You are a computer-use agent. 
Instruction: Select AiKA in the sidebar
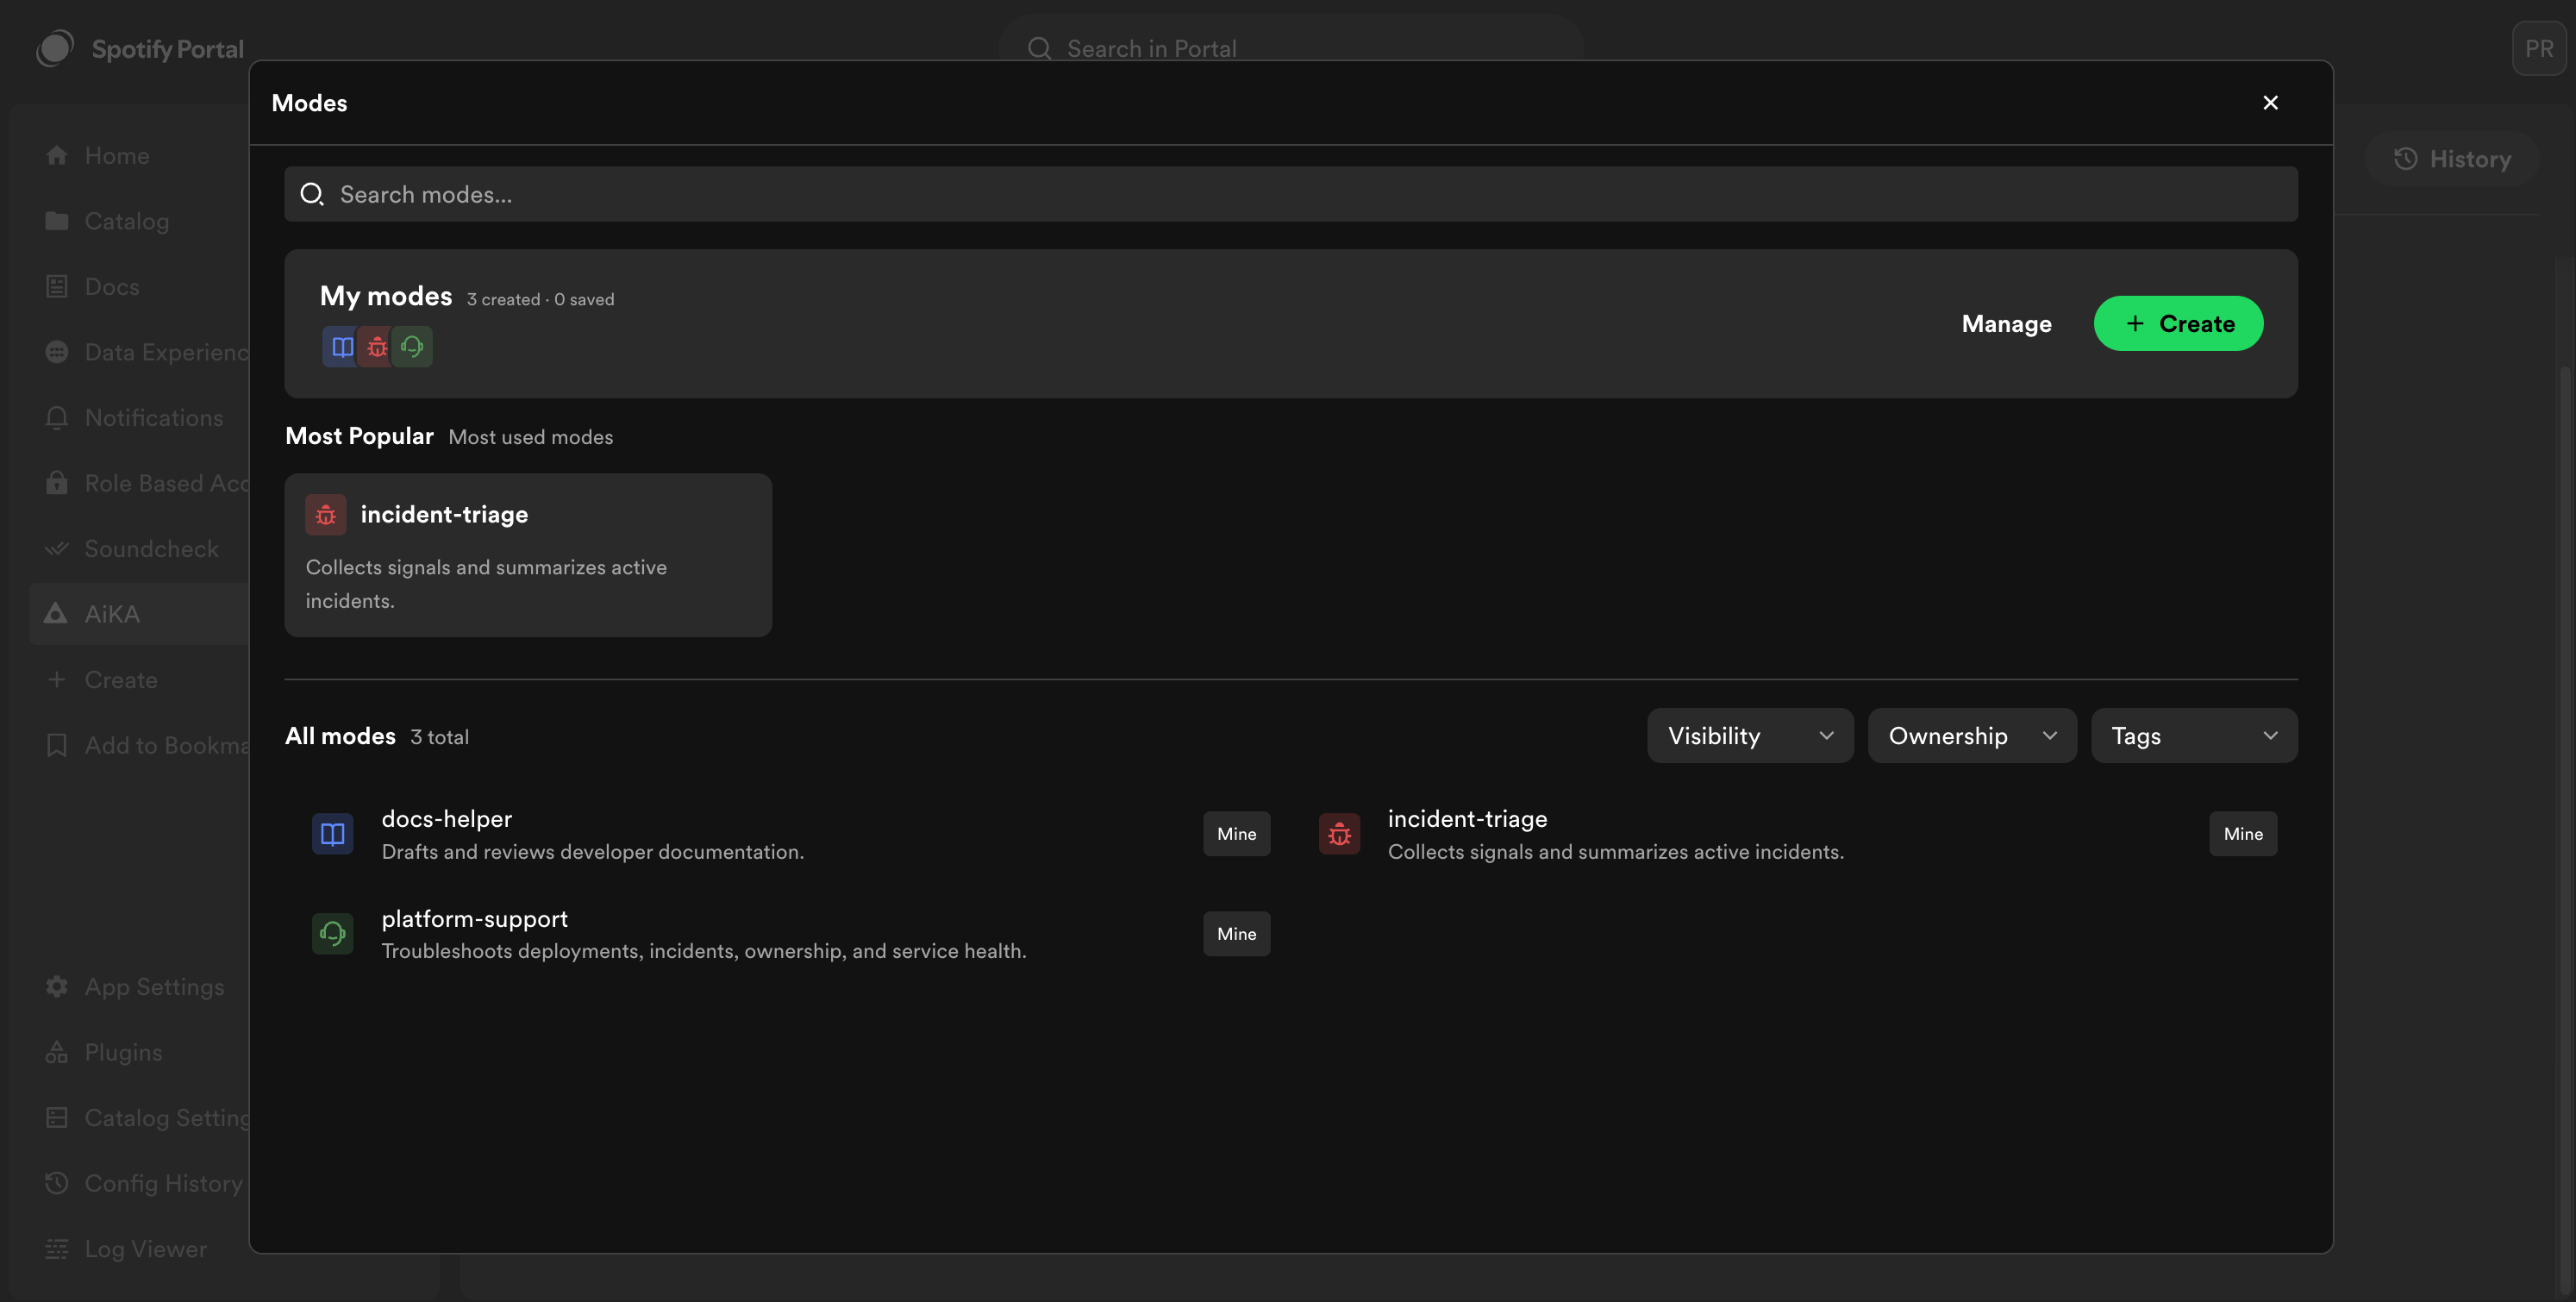(x=140, y=614)
